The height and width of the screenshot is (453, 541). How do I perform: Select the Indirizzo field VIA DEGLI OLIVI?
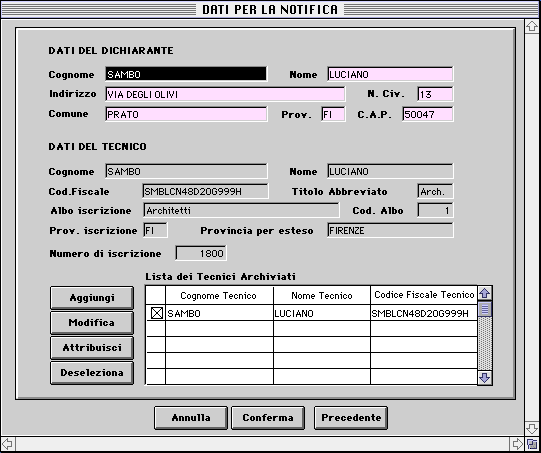click(225, 94)
